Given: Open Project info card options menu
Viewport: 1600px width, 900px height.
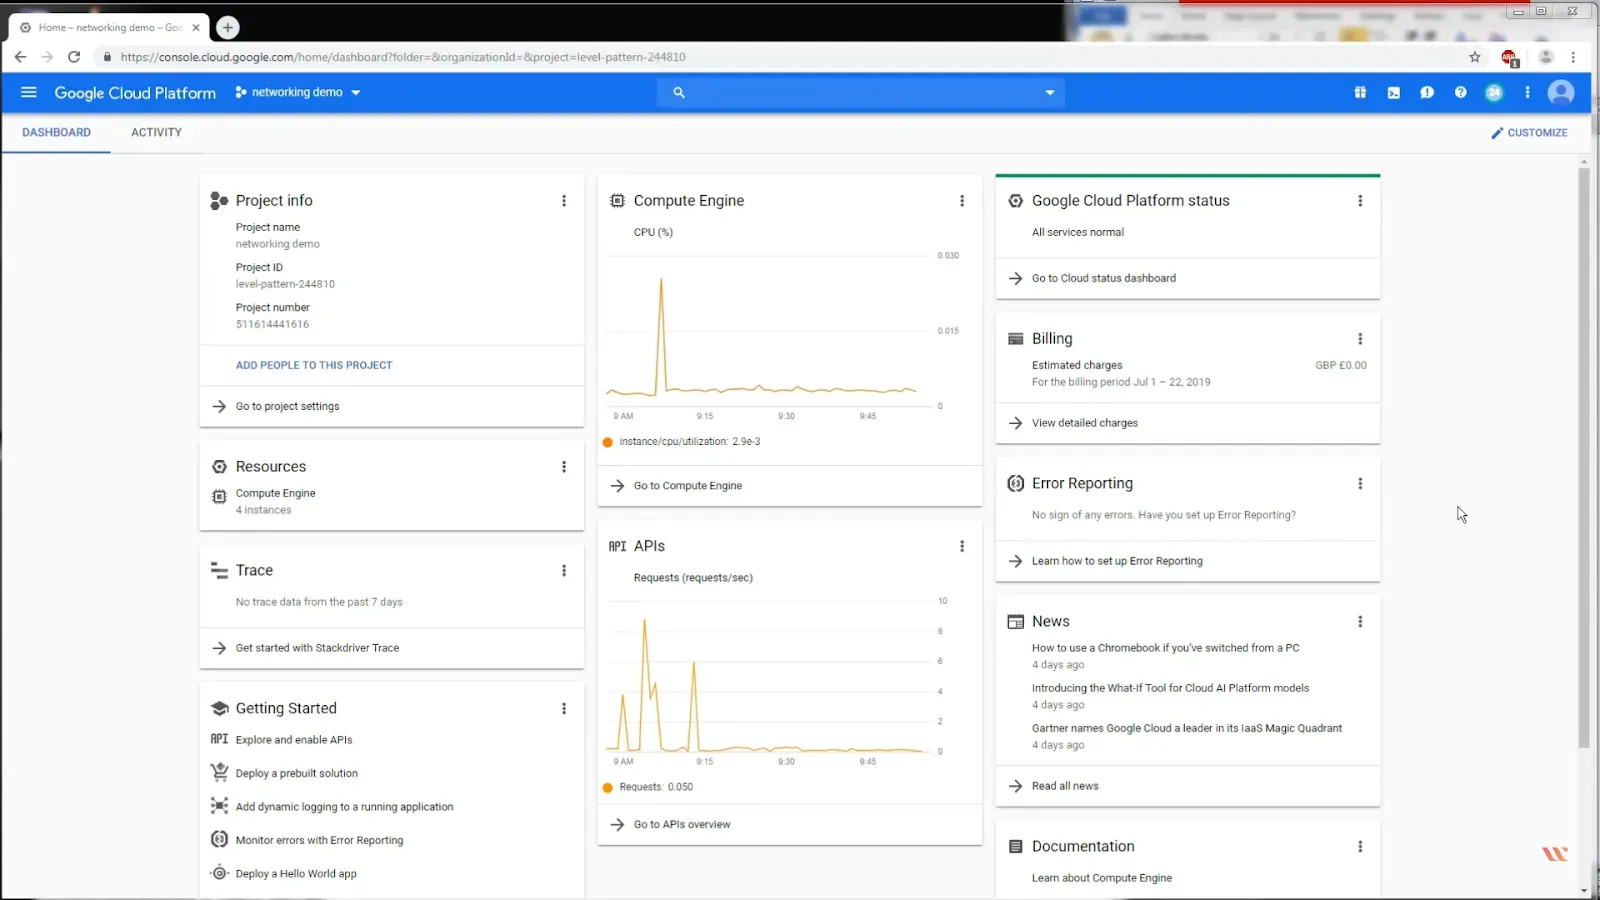Looking at the screenshot, I should pyautogui.click(x=564, y=201).
